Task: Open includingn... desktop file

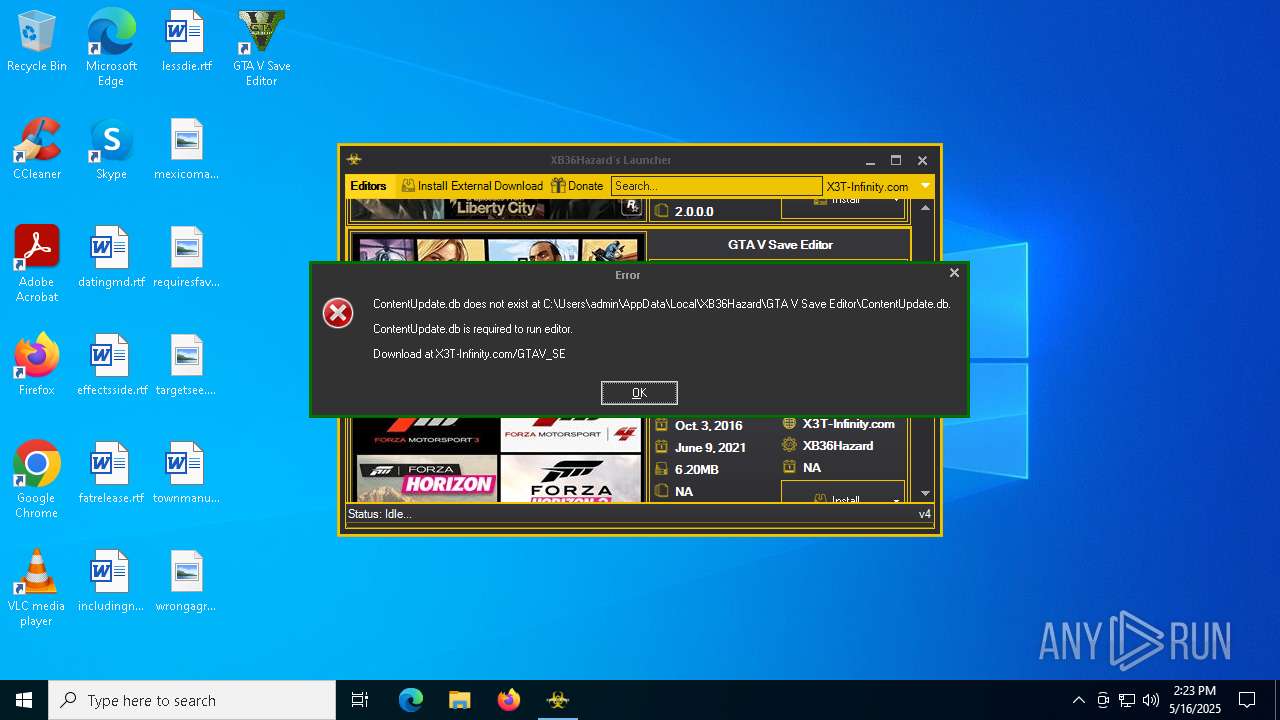Action: coord(111,581)
